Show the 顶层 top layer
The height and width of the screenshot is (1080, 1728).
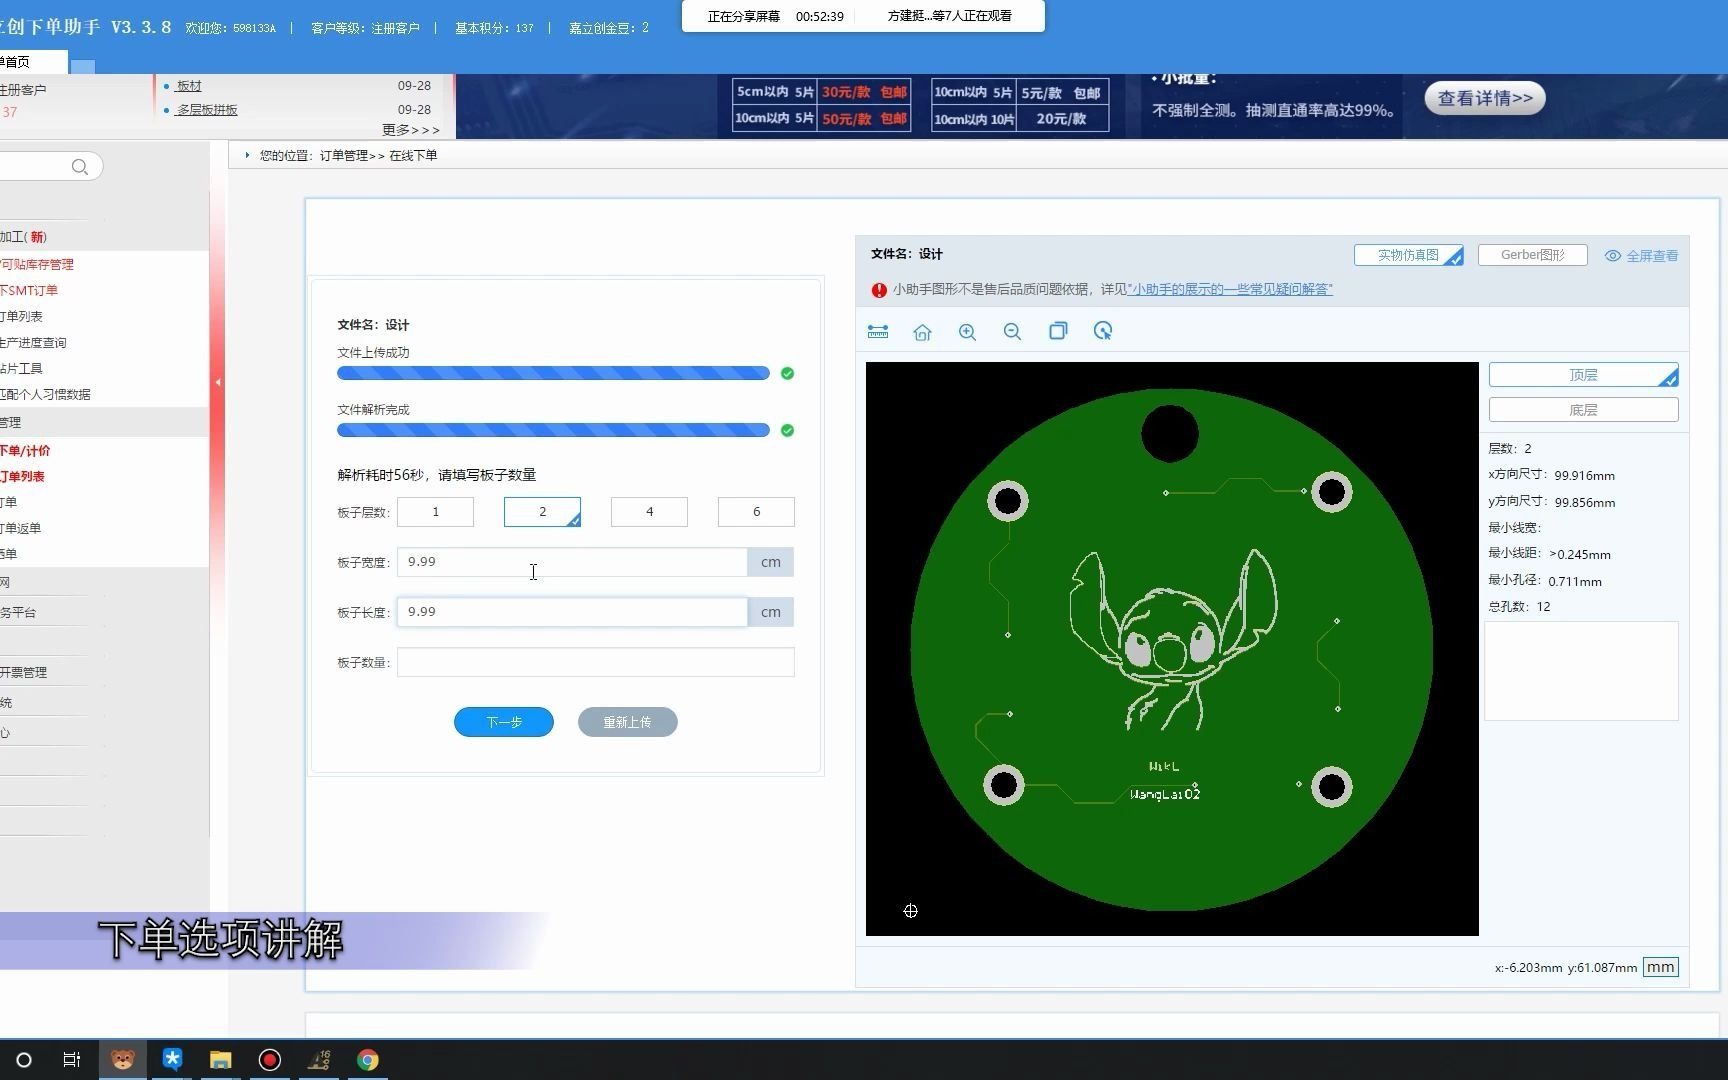coord(1583,375)
